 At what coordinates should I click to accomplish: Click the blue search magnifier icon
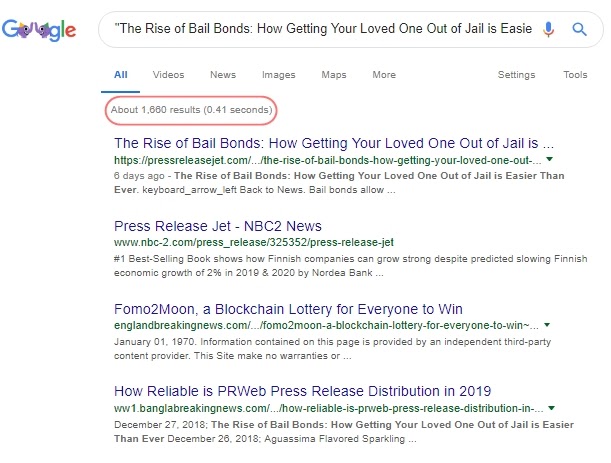[578, 30]
